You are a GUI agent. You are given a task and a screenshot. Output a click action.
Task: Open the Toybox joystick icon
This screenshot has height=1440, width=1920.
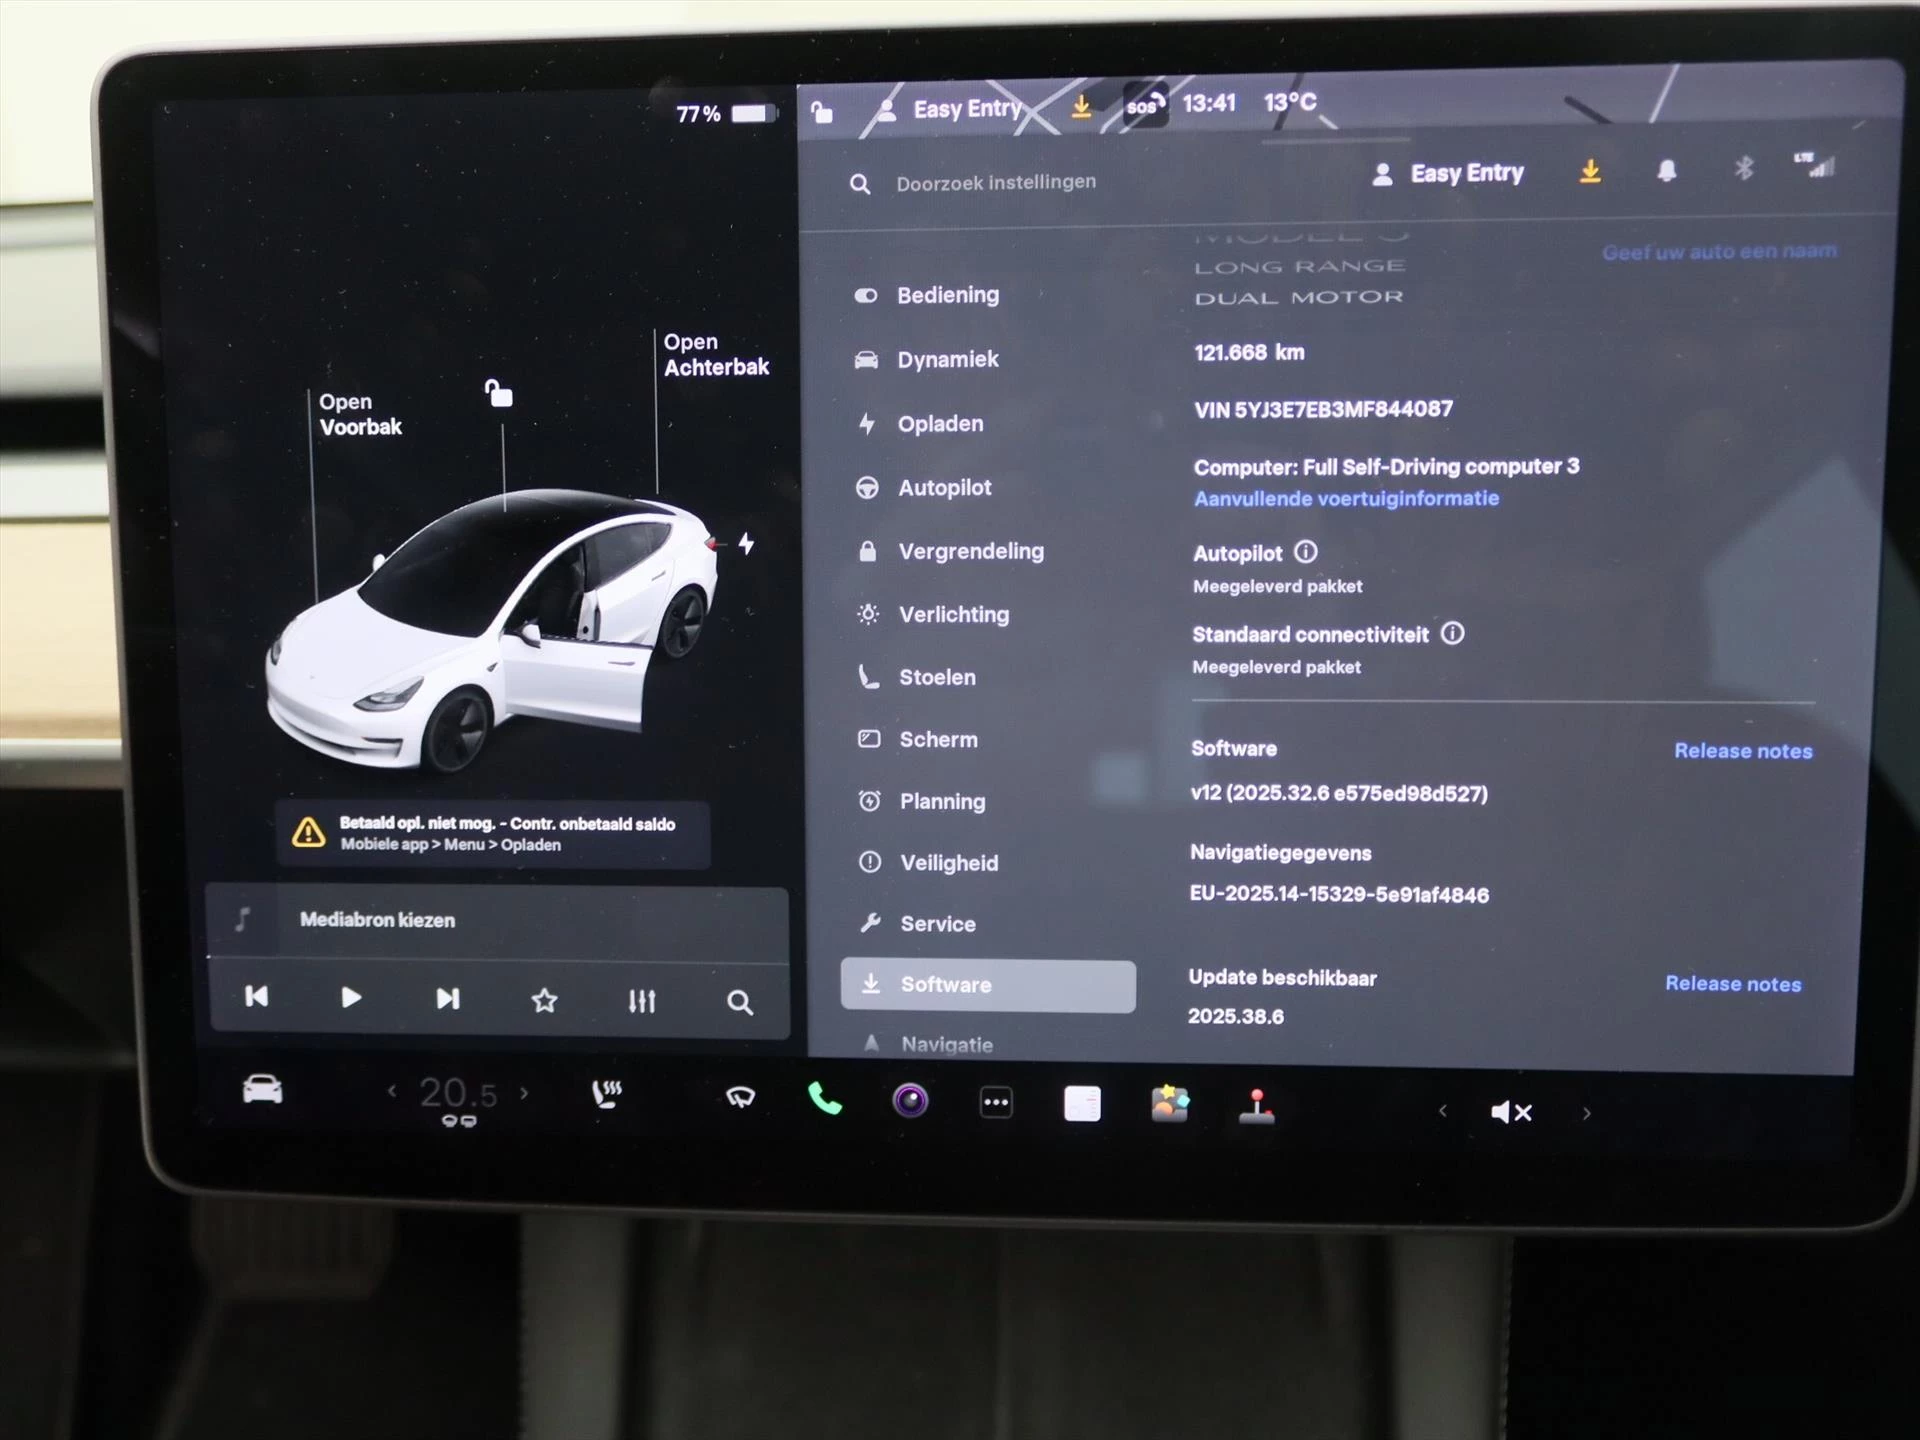1258,1105
